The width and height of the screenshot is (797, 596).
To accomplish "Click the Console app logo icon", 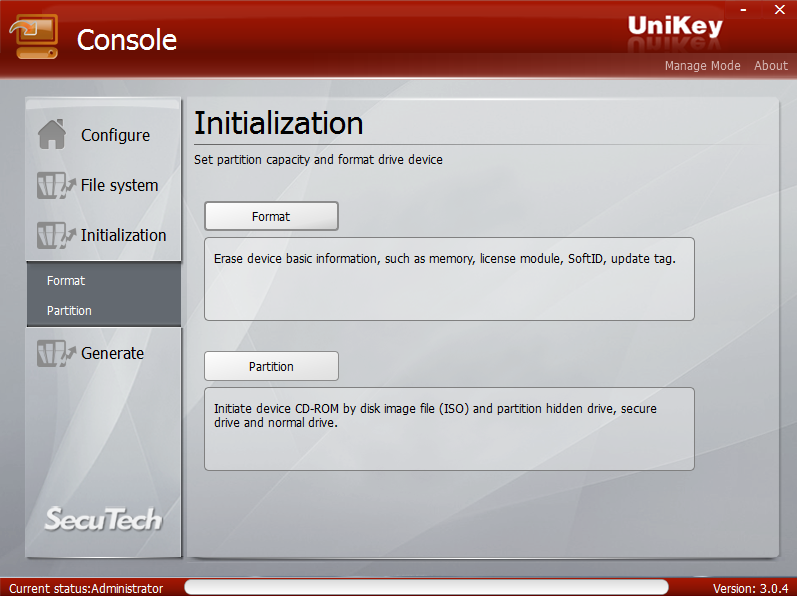I will pyautogui.click(x=34, y=37).
